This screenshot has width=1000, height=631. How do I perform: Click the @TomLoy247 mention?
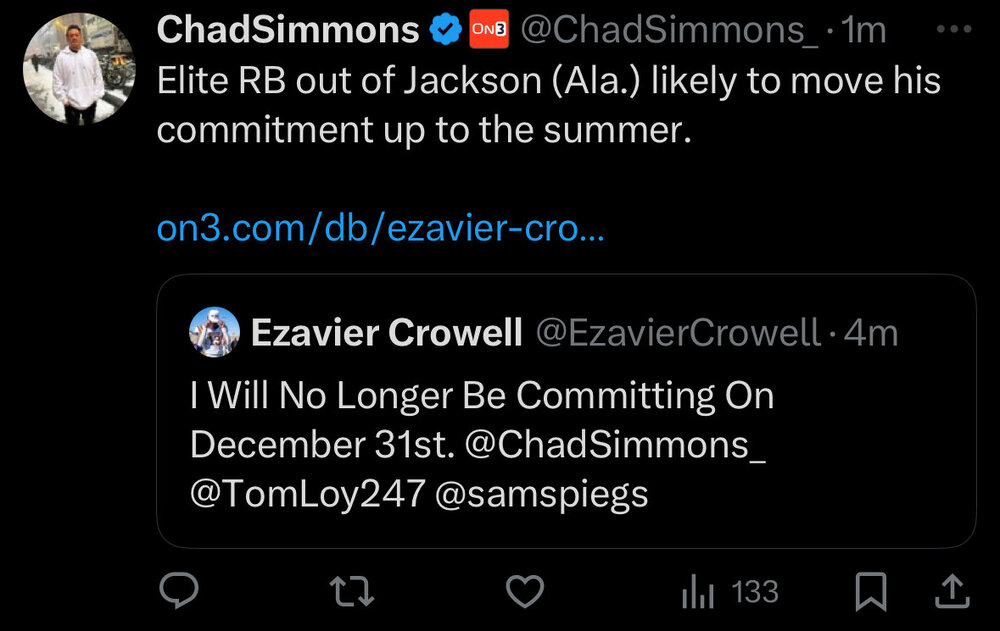point(307,493)
